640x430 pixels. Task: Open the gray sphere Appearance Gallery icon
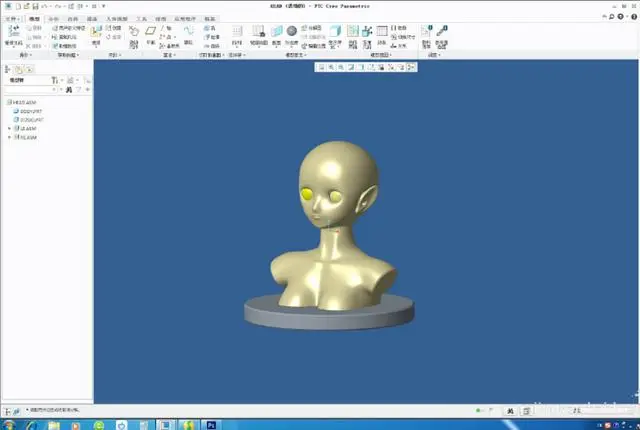pos(291,31)
